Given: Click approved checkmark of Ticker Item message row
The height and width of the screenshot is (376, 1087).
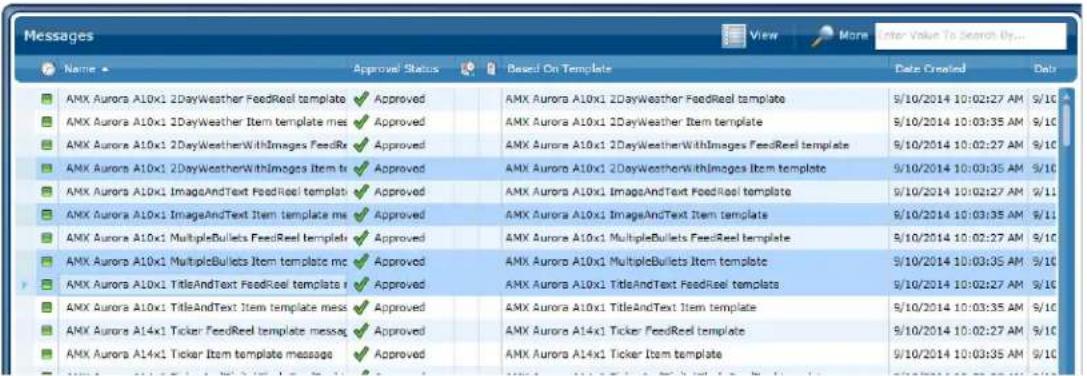Looking at the screenshot, I should point(360,354).
